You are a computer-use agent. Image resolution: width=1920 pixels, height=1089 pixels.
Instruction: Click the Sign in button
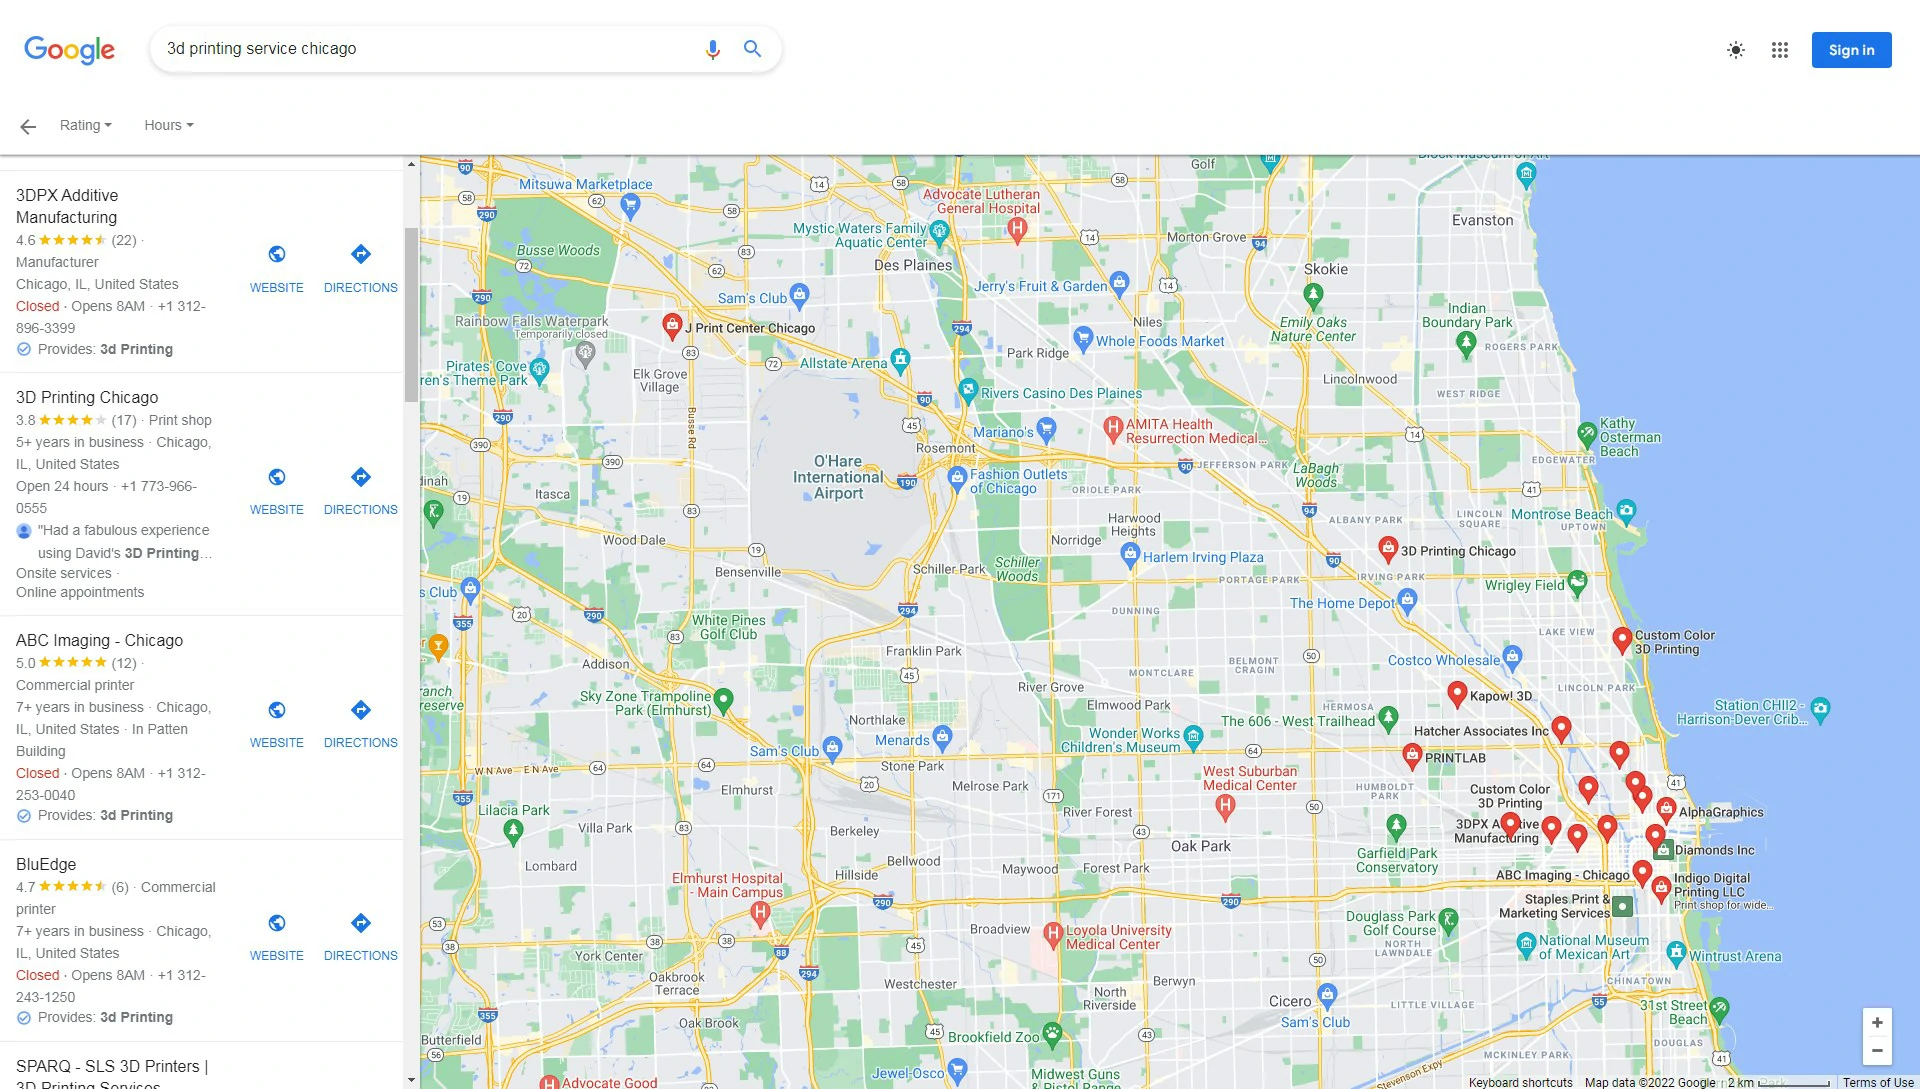click(1851, 49)
